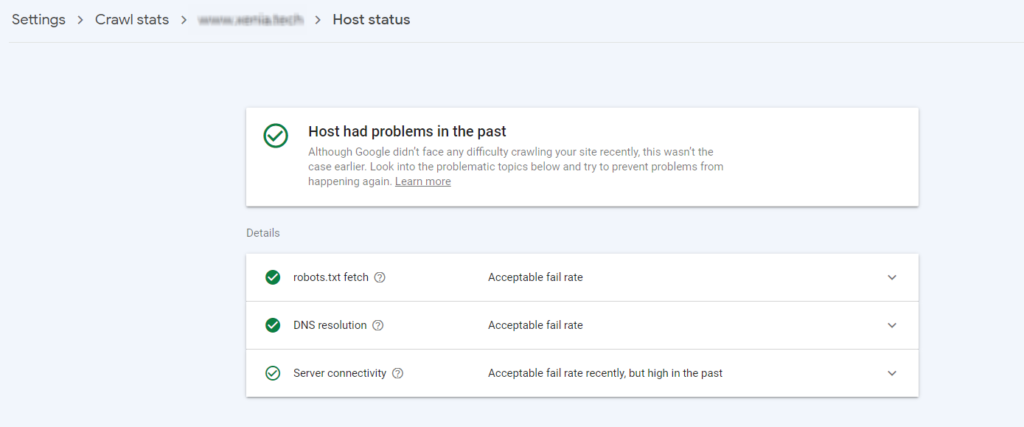Image resolution: width=1024 pixels, height=427 pixels.
Task: Click the Server connectivity row label
Action: tap(340, 373)
